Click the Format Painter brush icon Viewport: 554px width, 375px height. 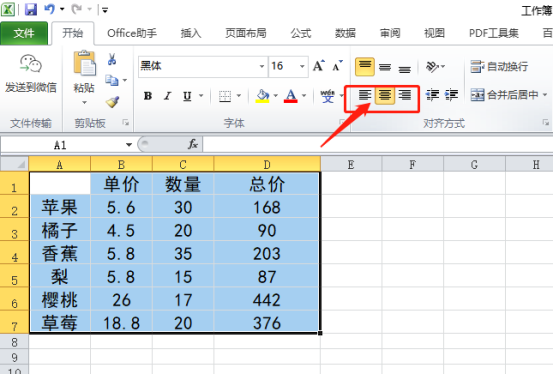point(112,102)
